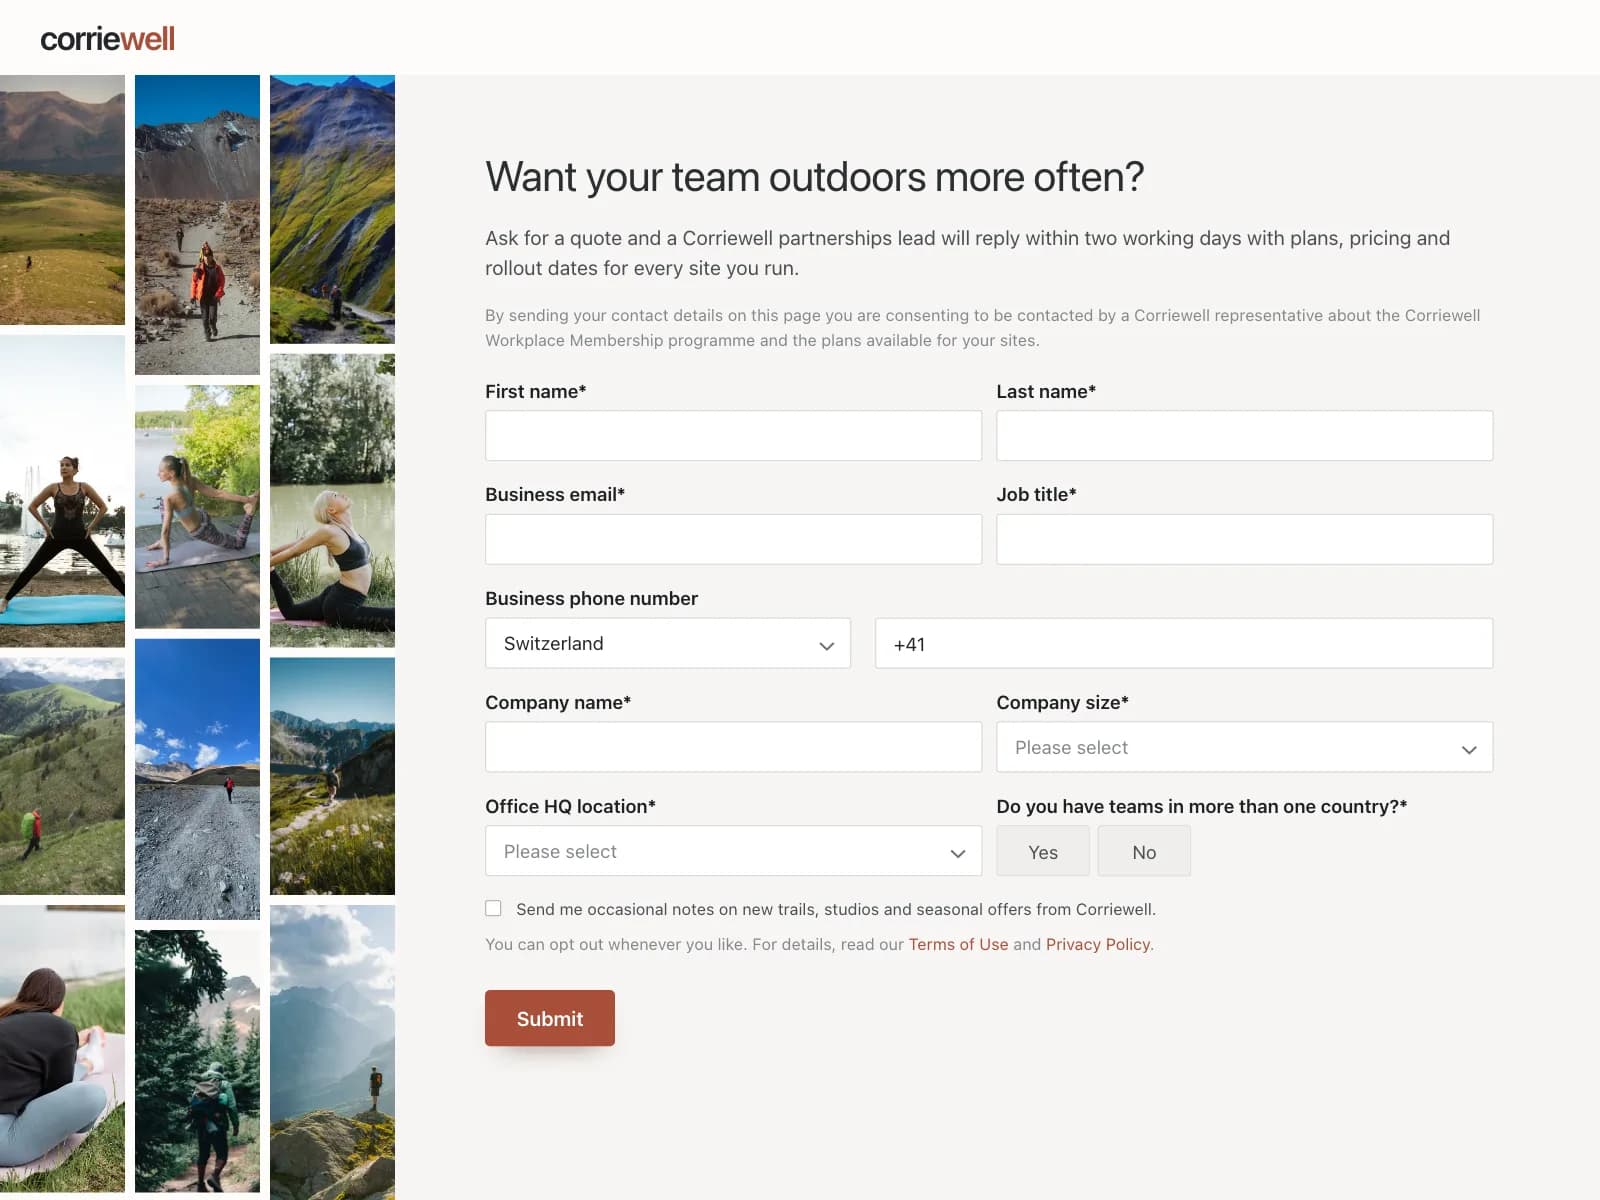Click the hiker on rocky summit photo
The image size is (1600, 1200).
tap(332, 1052)
